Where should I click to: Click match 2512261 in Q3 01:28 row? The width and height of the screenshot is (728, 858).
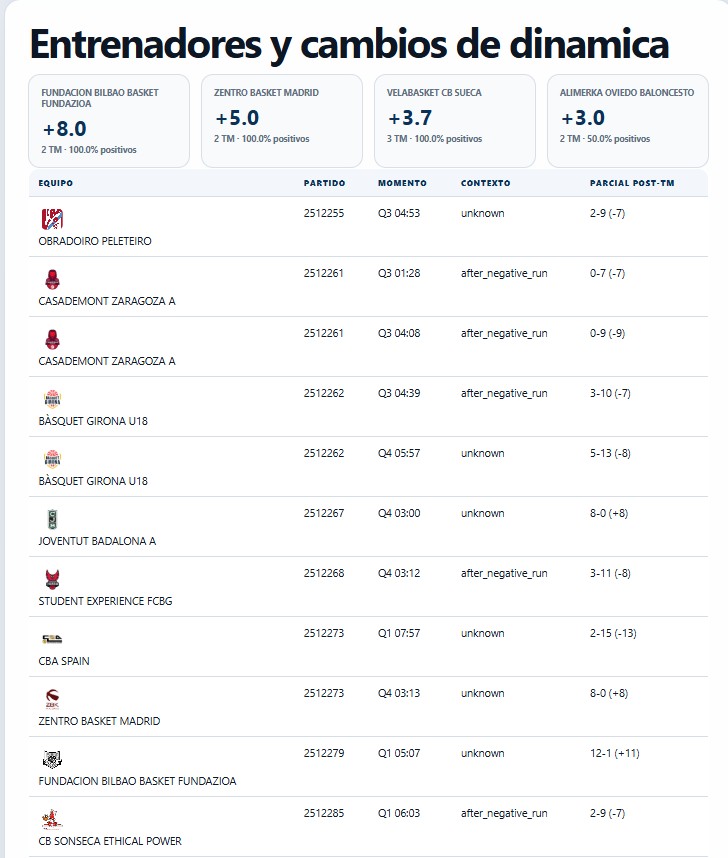click(x=324, y=274)
